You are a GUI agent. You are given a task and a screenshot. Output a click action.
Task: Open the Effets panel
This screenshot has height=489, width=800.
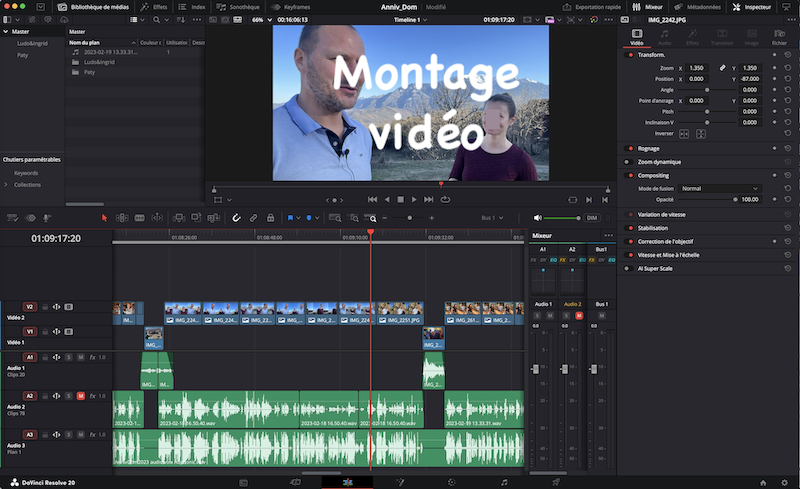[154, 7]
